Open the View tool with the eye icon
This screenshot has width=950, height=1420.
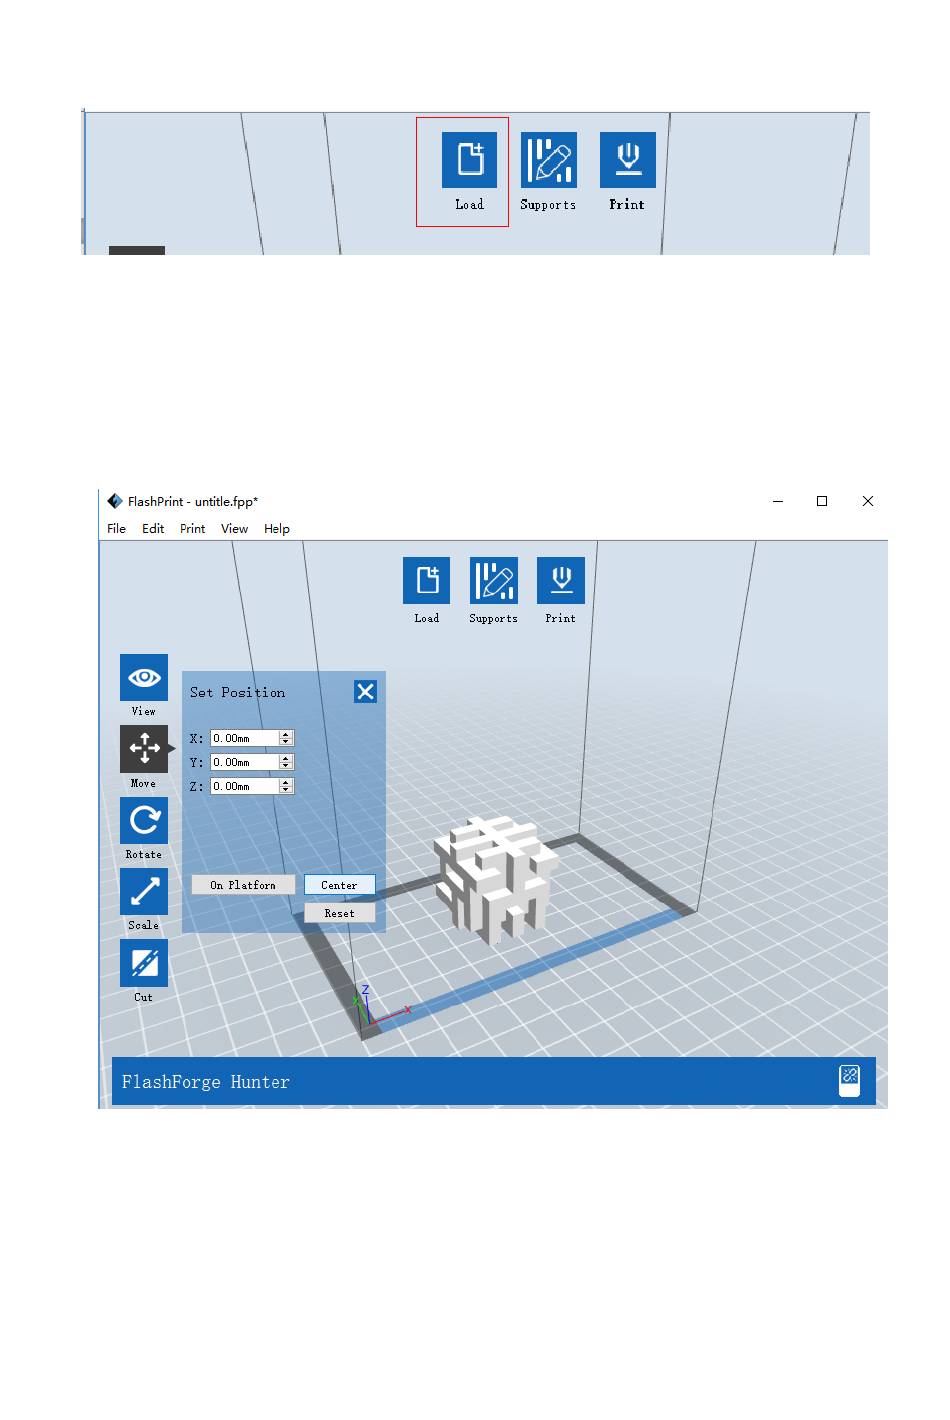144,678
